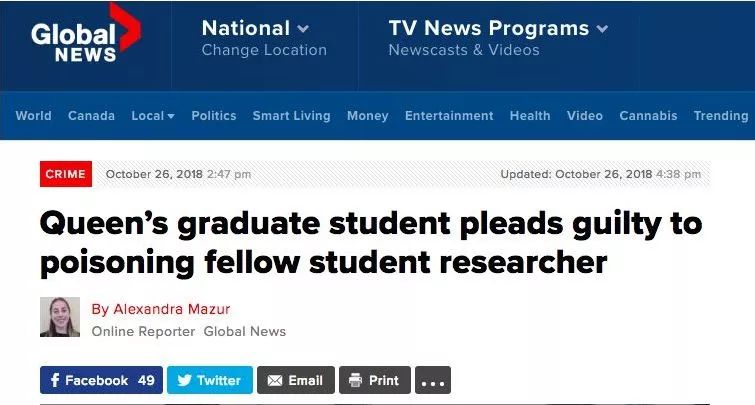Click the Global News logo
Image resolution: width=755 pixels, height=405 pixels.
[86, 34]
